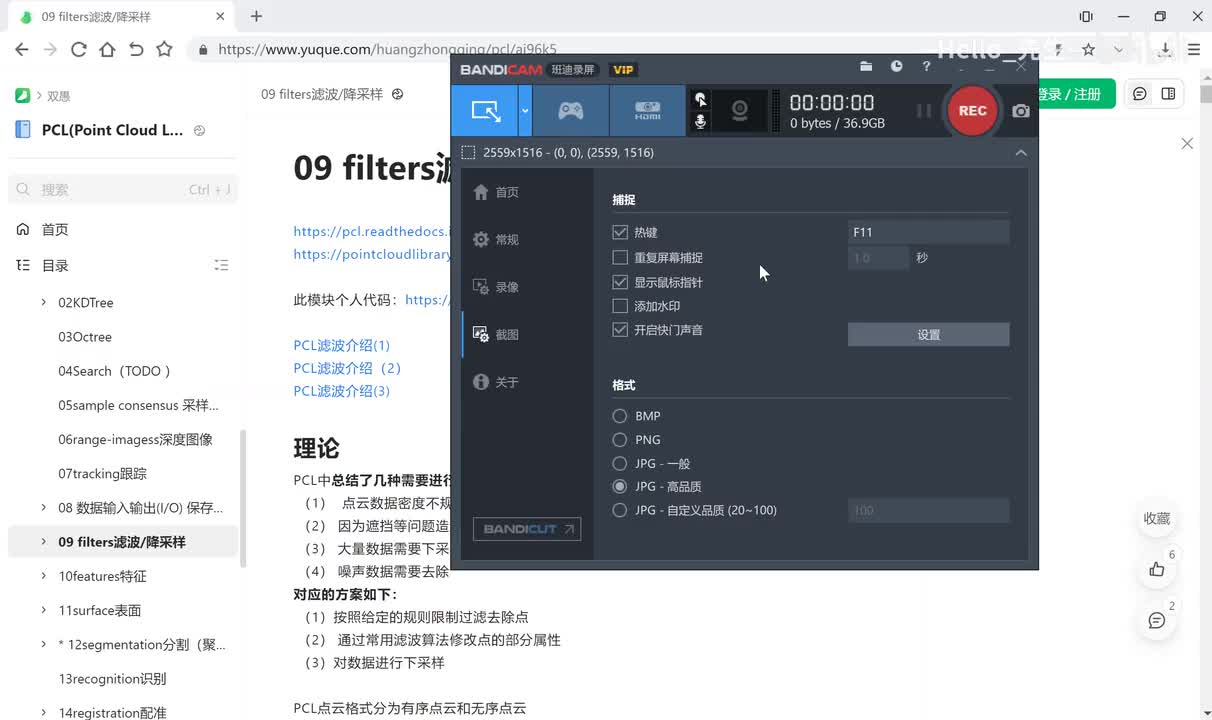Screen dimensions: 1212x720
Task: Select JPG - 自定义品质 radio button
Action: tap(620, 510)
